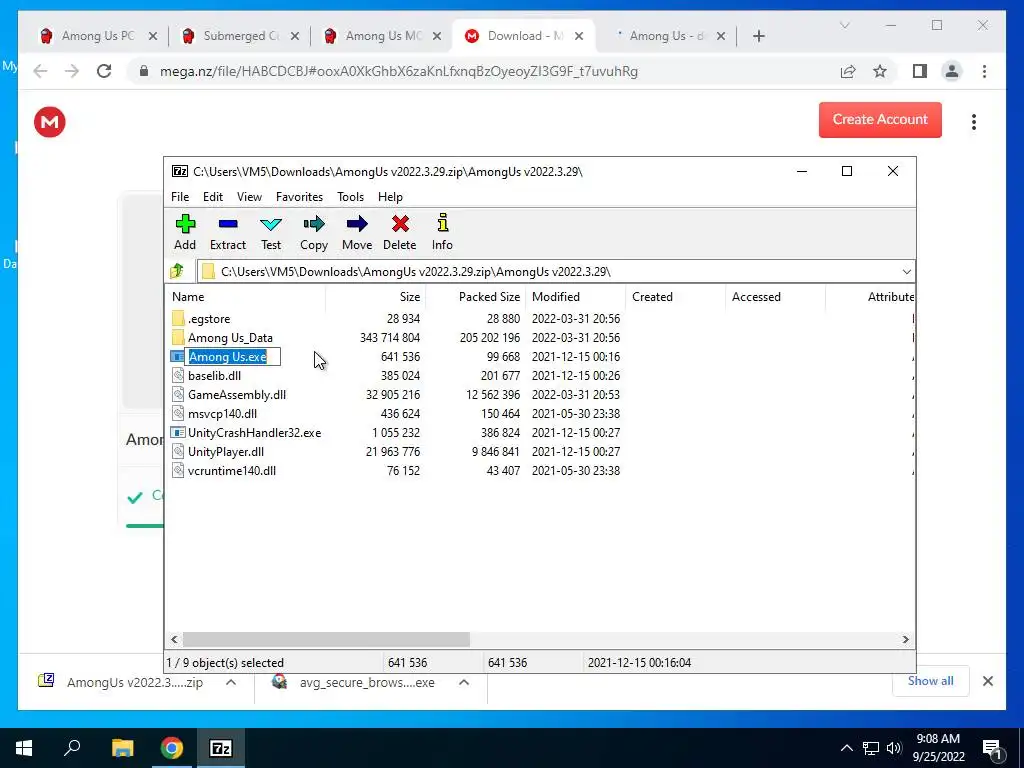Open the View menu
Image resolution: width=1024 pixels, height=768 pixels.
point(249,197)
